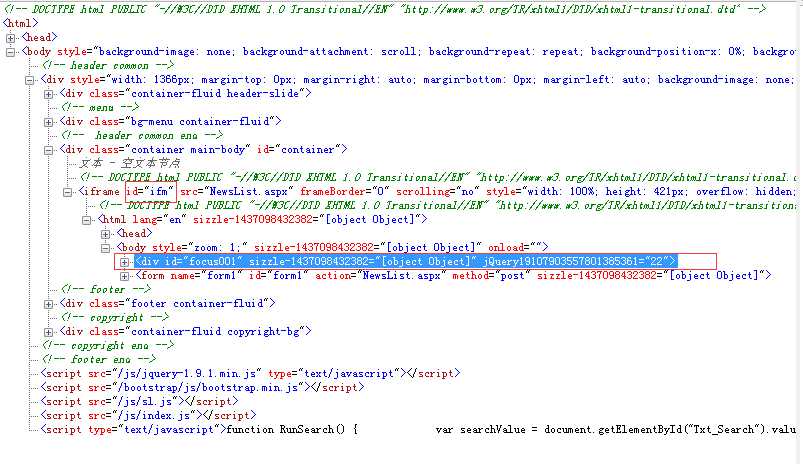Select the body background-image style line
The height and width of the screenshot is (464, 803).
(x=409, y=51)
